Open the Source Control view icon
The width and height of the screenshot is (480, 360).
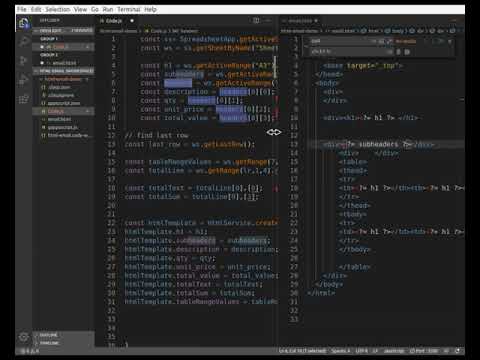tap(24, 61)
